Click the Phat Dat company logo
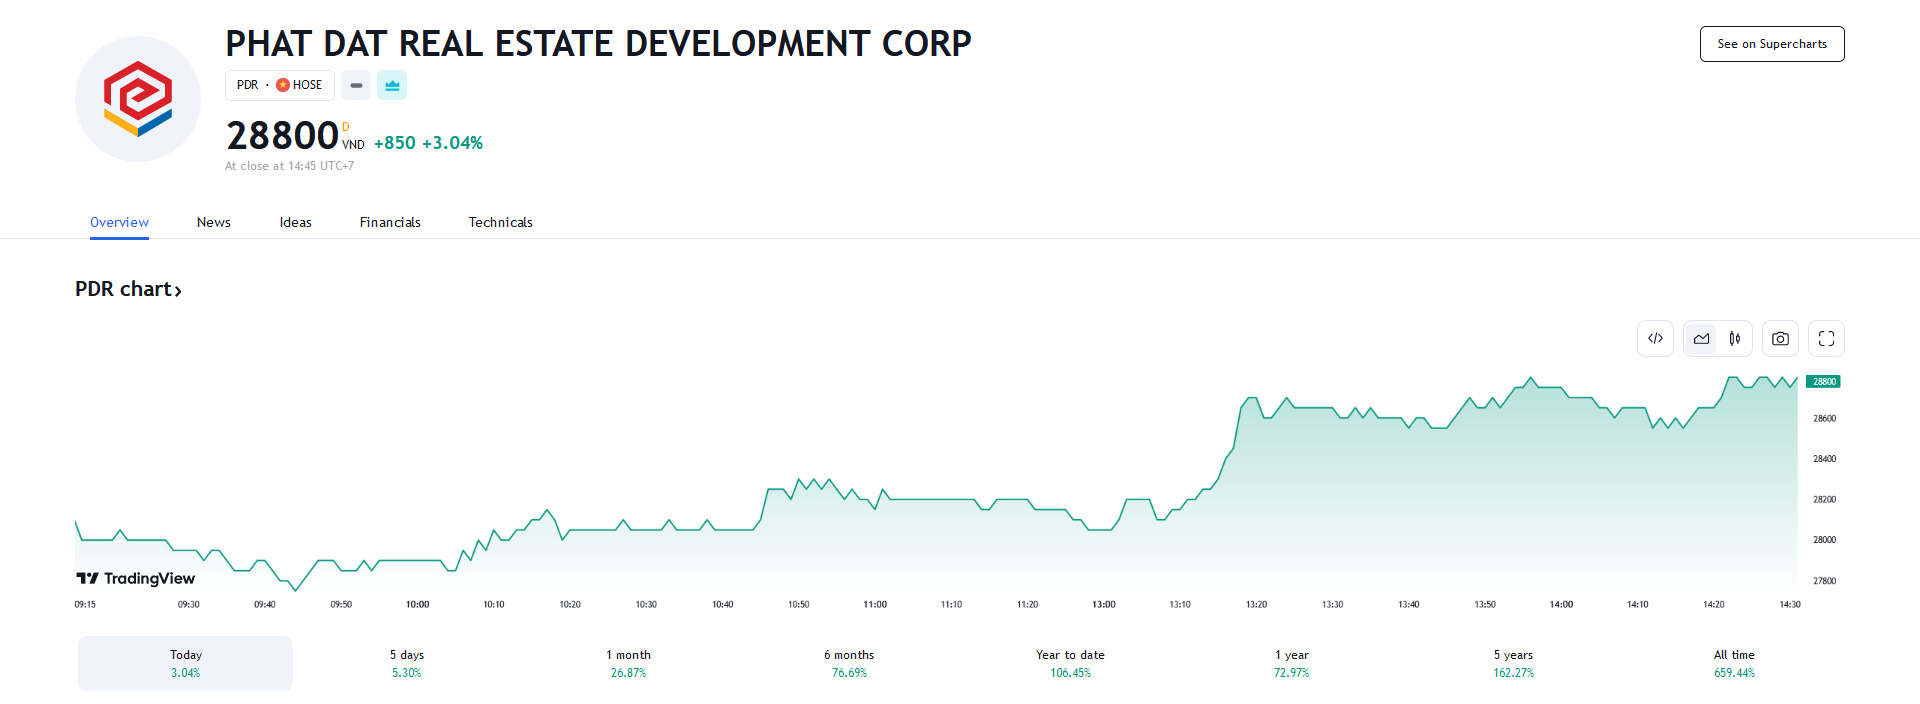 point(138,99)
